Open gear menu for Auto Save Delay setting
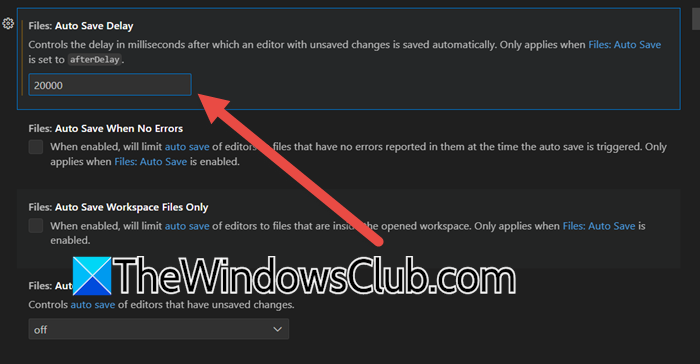Viewport: 700px width, 364px height. click(8, 24)
